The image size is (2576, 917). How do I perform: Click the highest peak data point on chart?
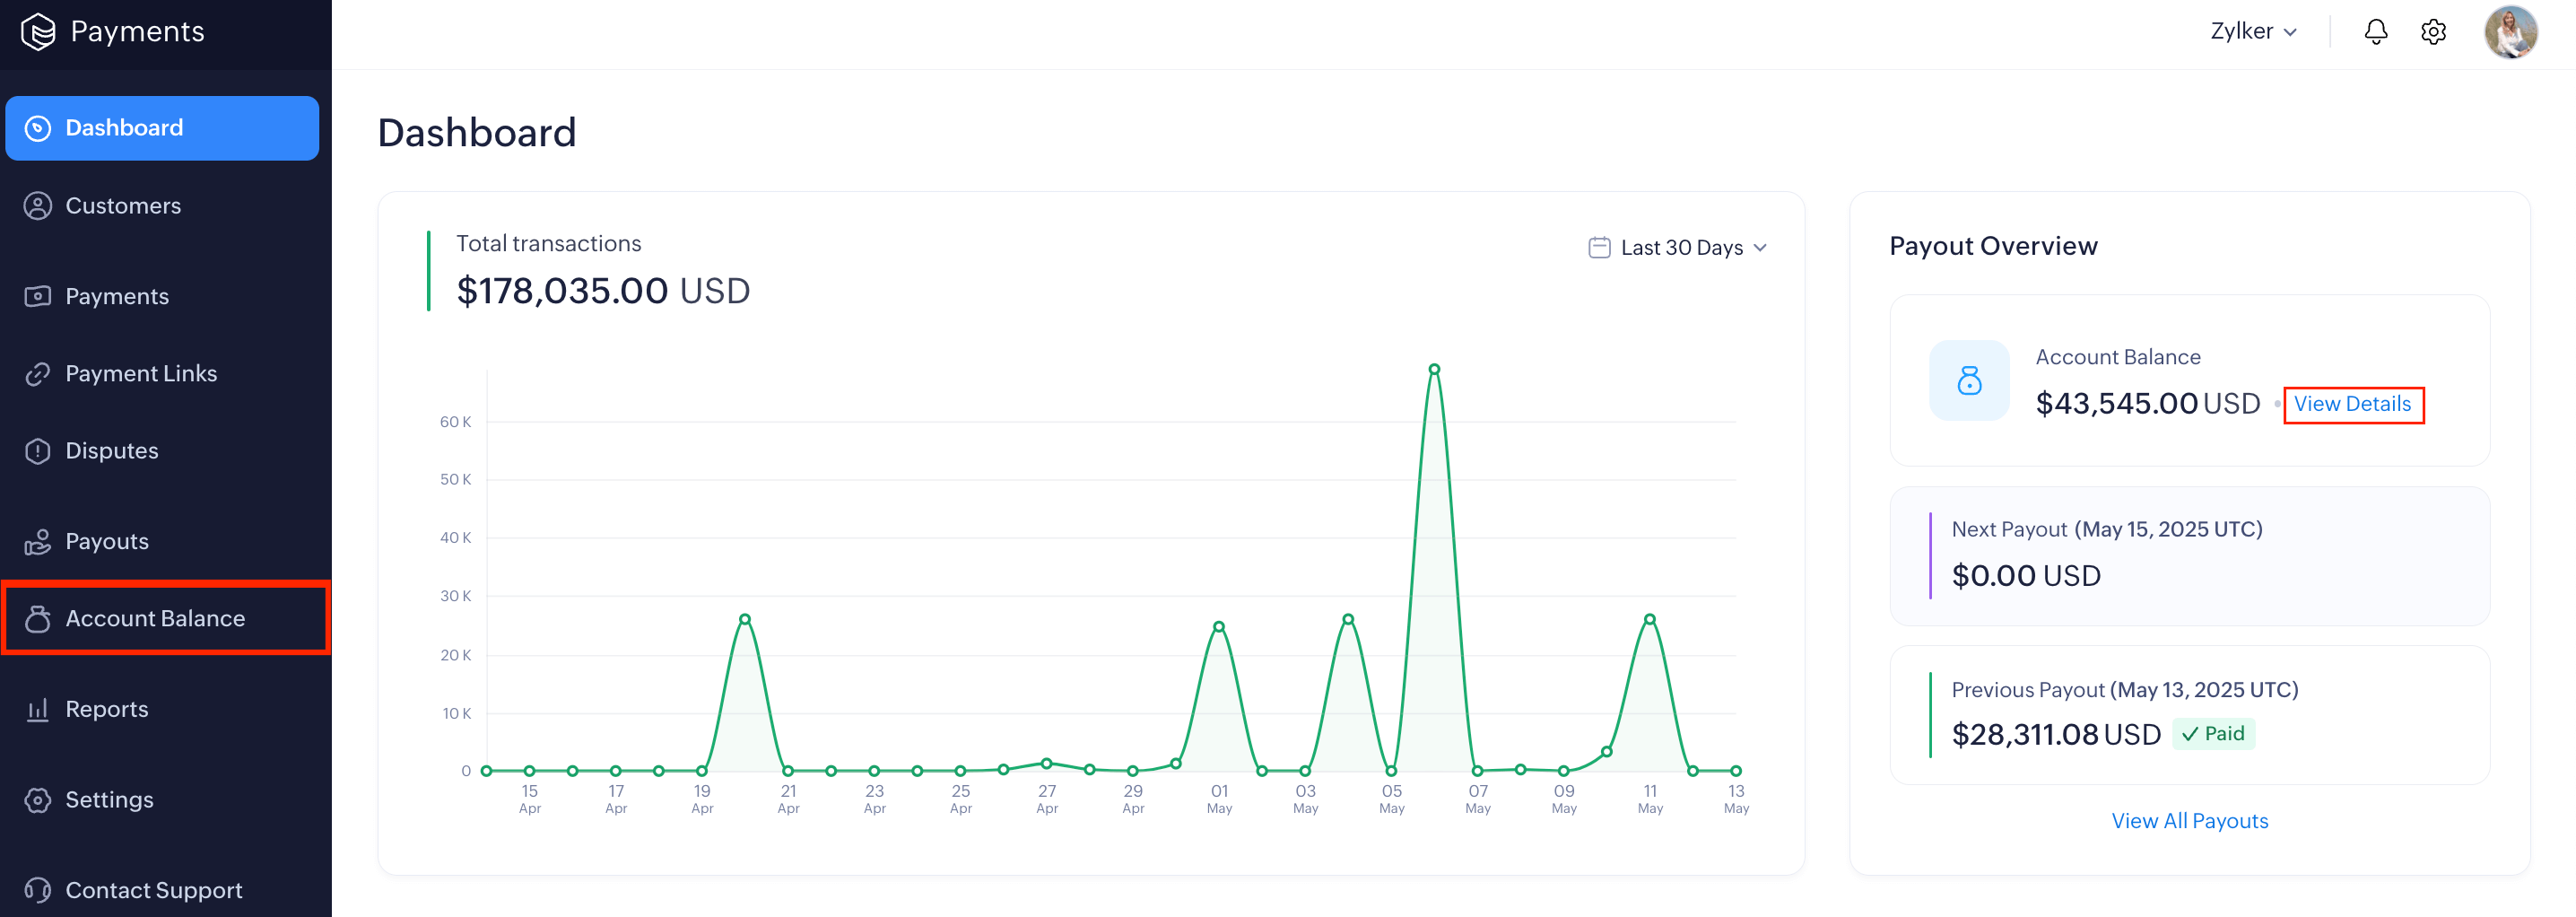(1434, 370)
